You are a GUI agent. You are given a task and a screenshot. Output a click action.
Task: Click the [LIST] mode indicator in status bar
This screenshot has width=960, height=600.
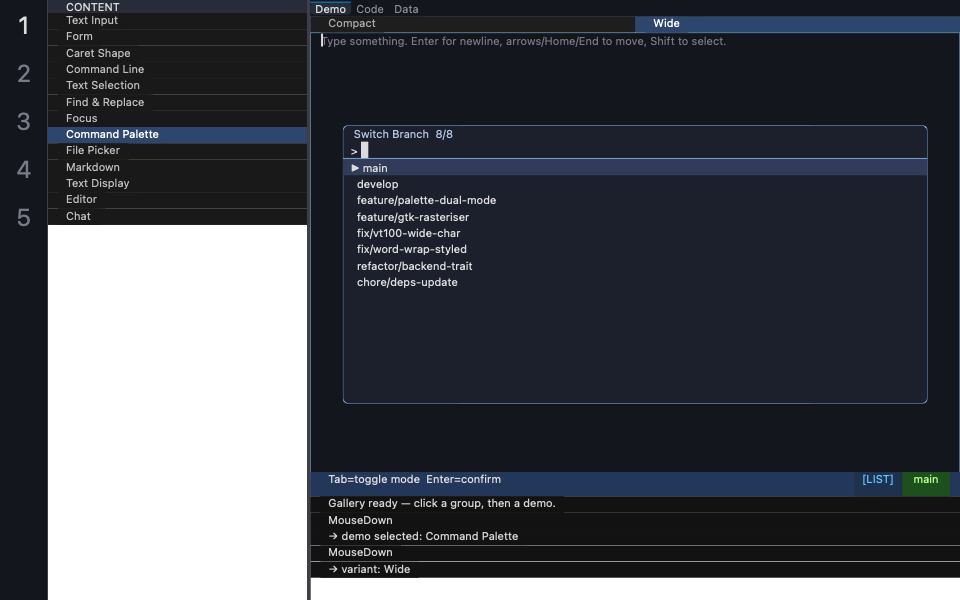(877, 480)
